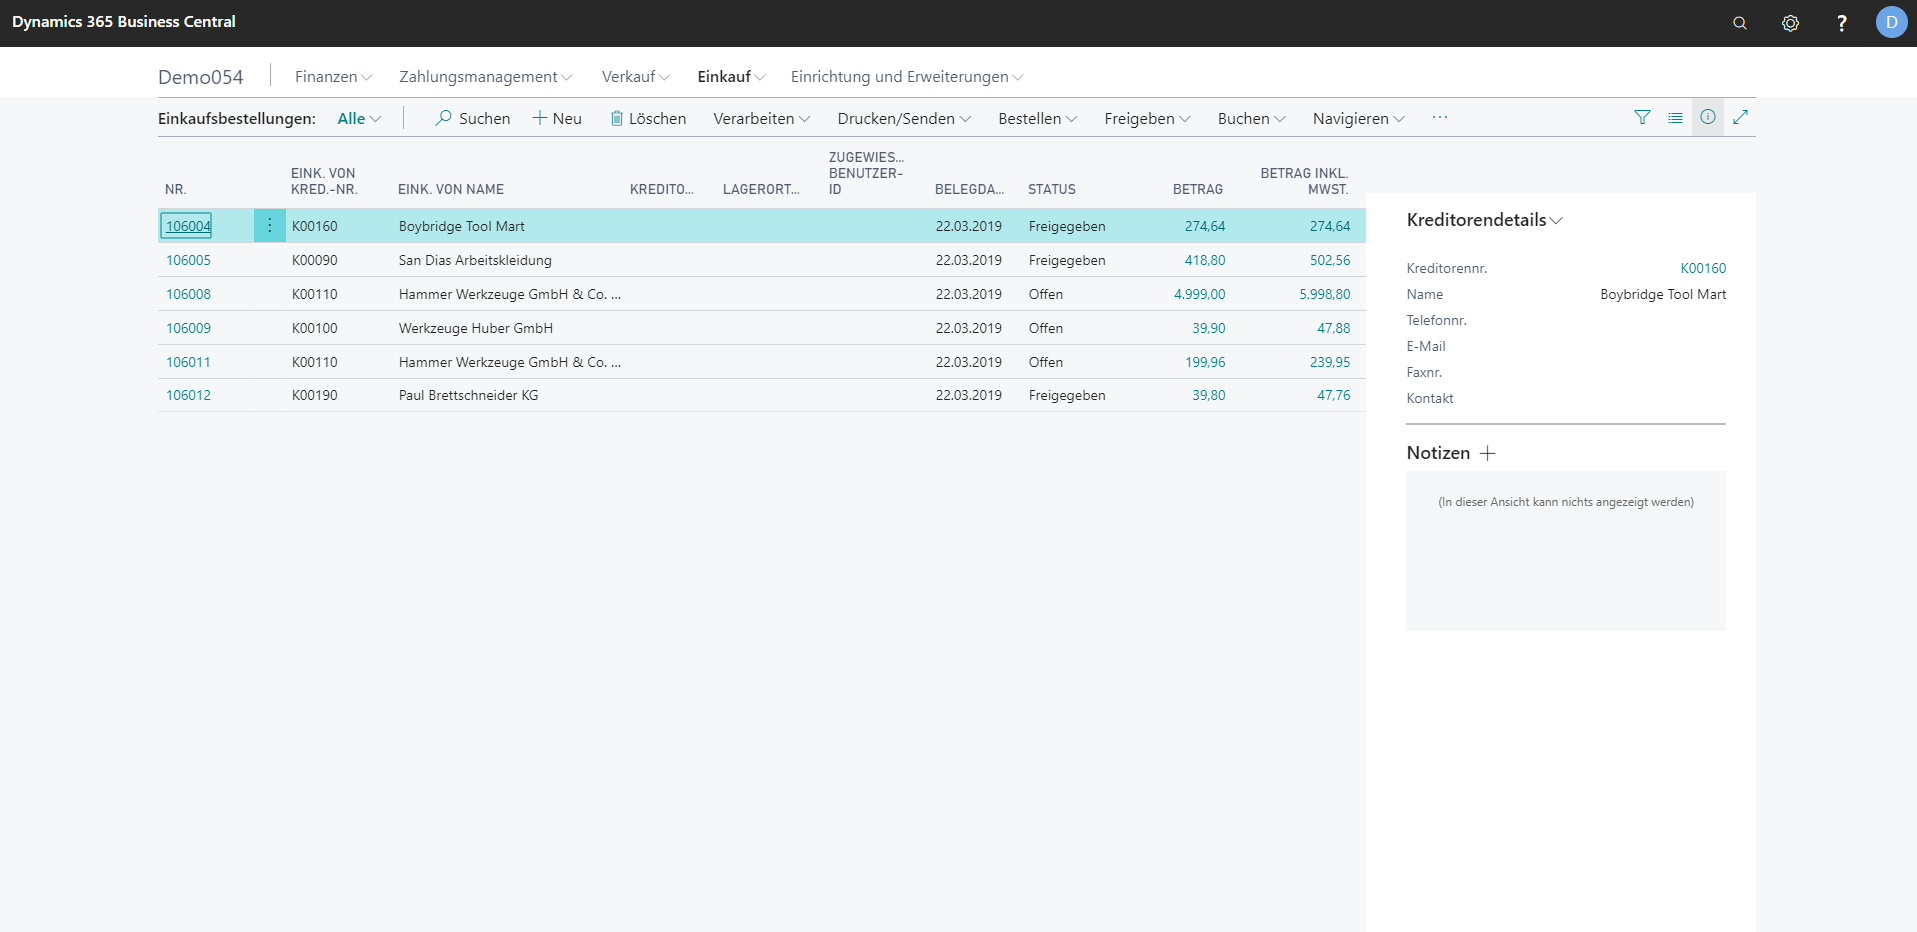The width and height of the screenshot is (1917, 932).
Task: Toggle the filter pane funnel icon
Action: click(1642, 117)
